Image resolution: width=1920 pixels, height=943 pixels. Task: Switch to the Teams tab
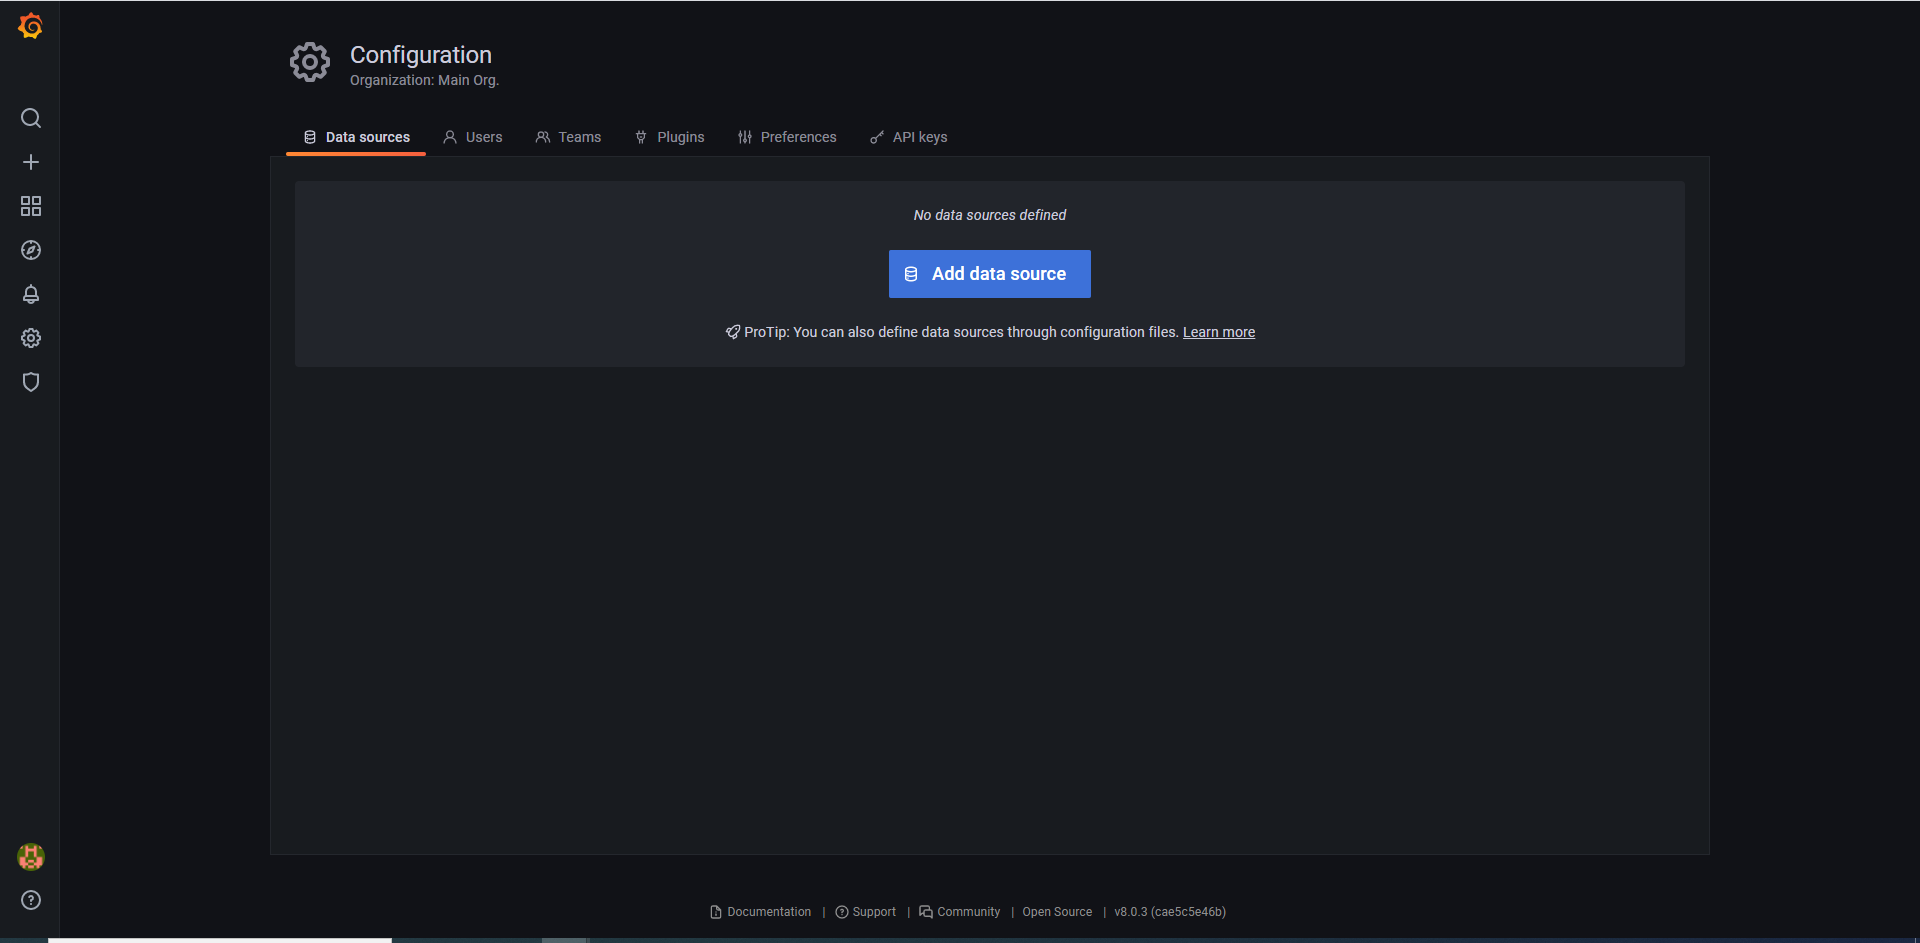point(568,137)
